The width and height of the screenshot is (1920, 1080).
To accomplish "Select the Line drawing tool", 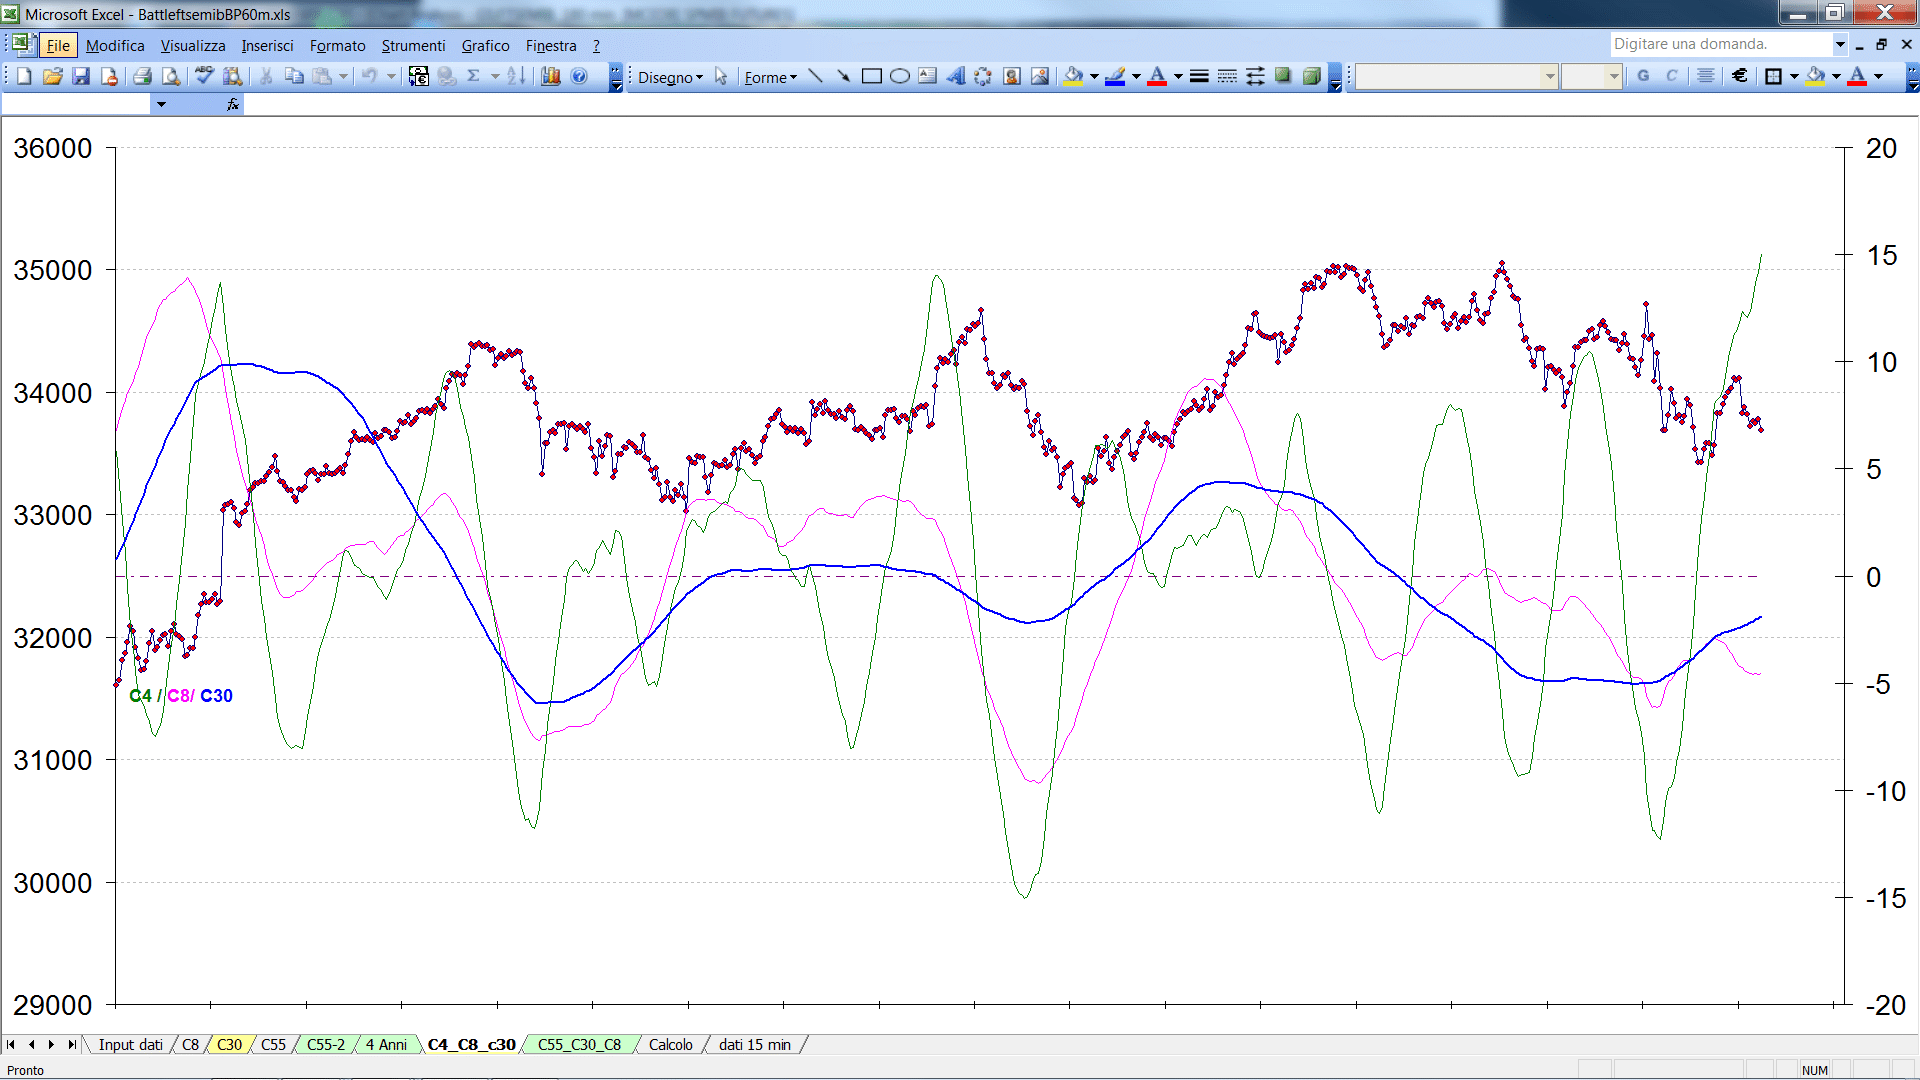I will tap(816, 76).
